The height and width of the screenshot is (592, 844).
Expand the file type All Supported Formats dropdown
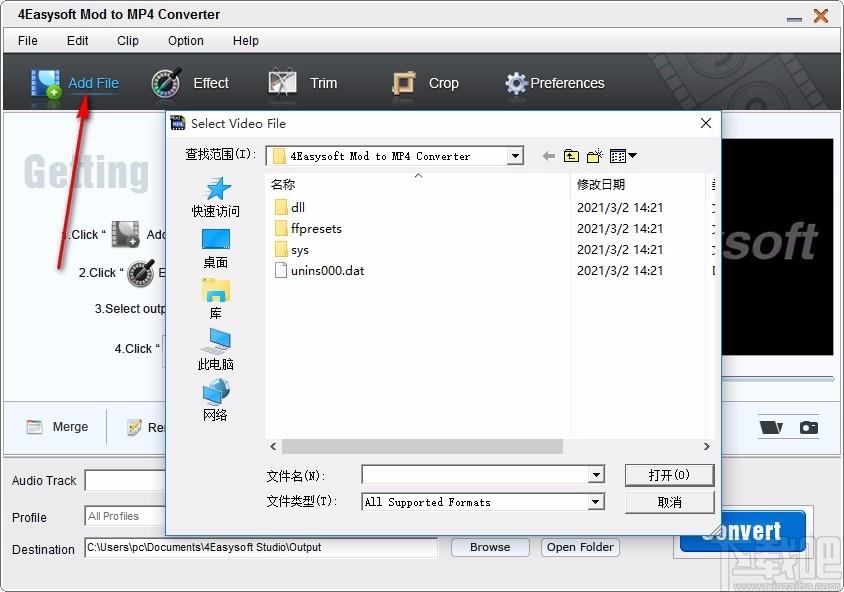(595, 502)
